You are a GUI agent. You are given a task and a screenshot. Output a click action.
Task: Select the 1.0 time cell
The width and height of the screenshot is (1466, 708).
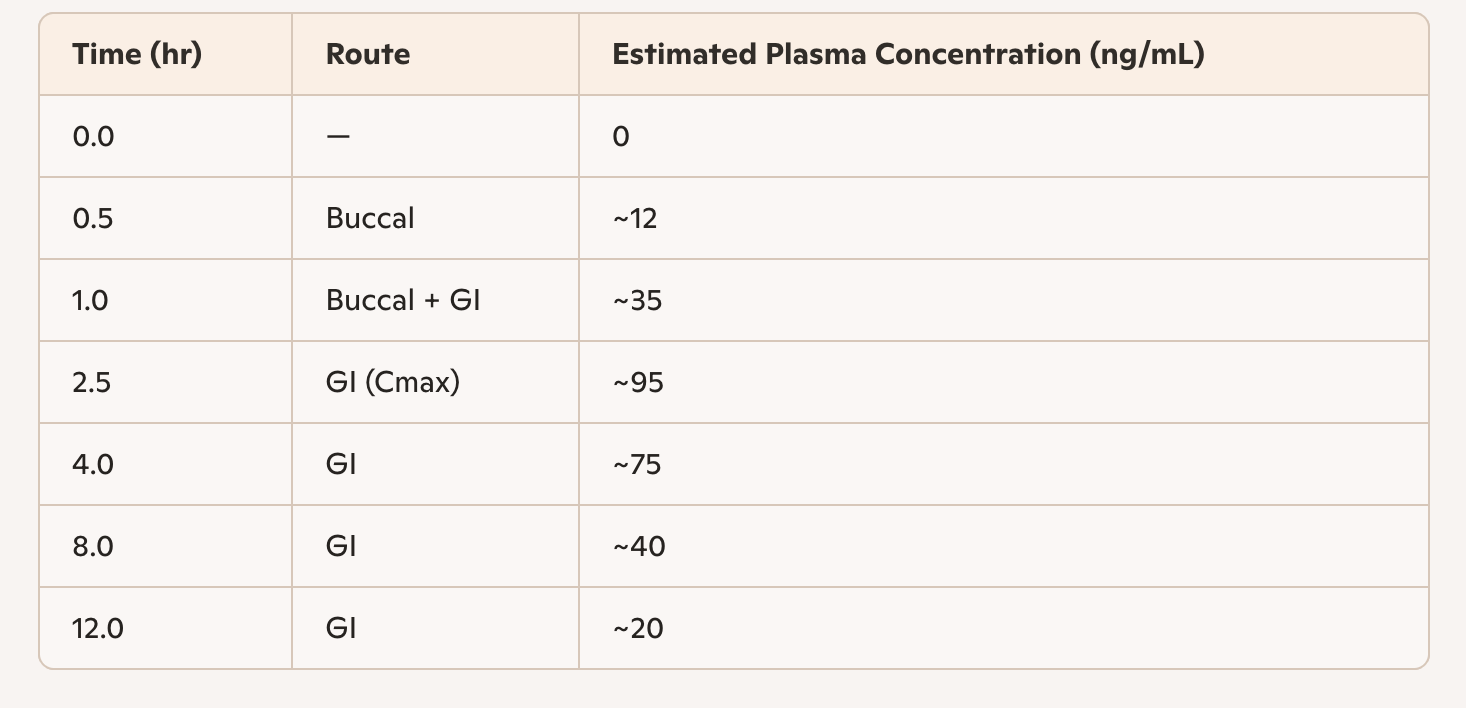pyautogui.click(x=91, y=301)
